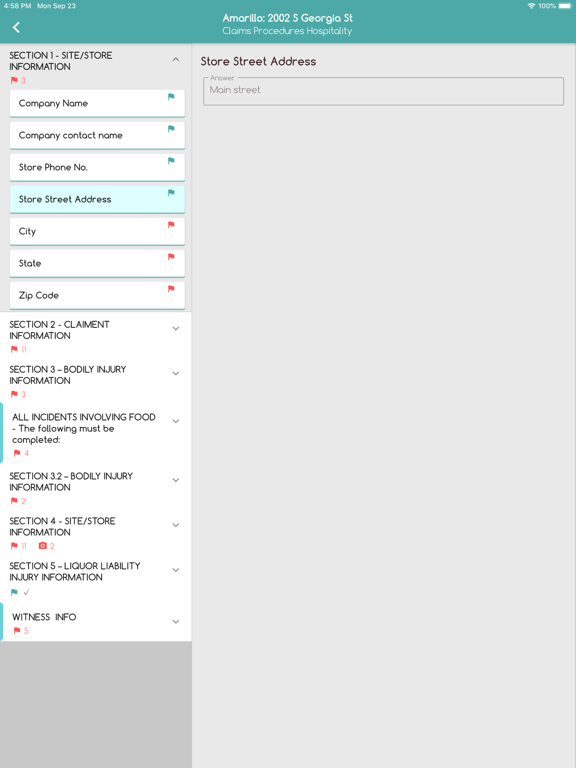Click the WITNESS INFO title text
576x768 pixels.
(44, 617)
